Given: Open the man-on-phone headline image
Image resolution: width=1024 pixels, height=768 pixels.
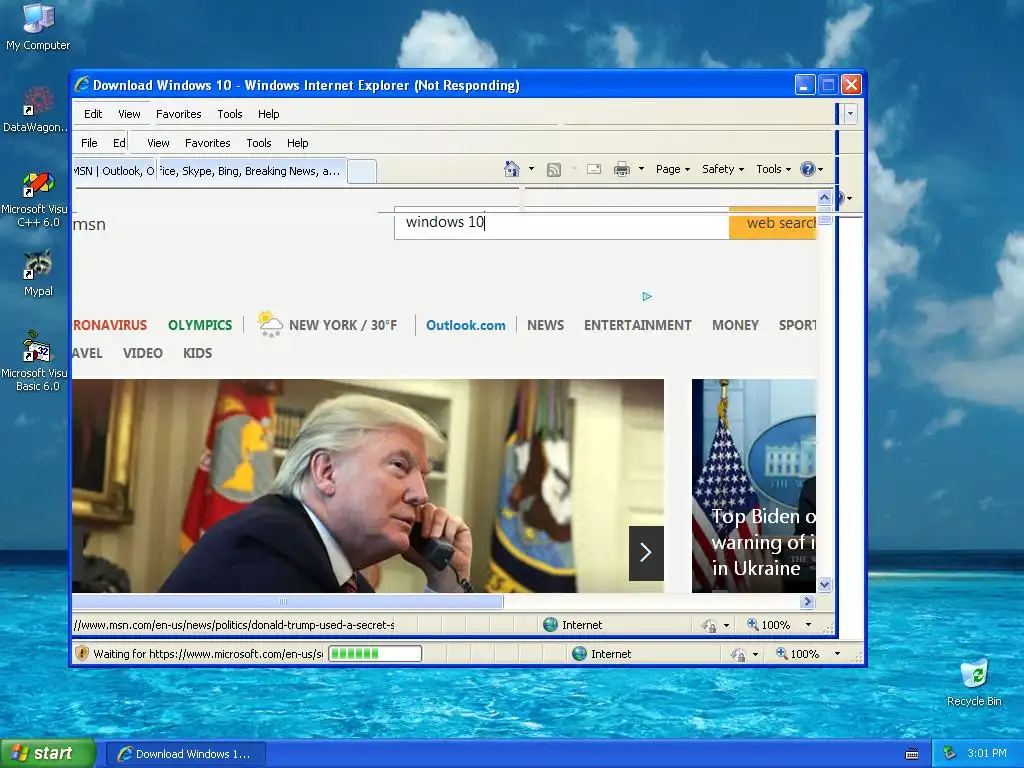Looking at the screenshot, I should 368,486.
